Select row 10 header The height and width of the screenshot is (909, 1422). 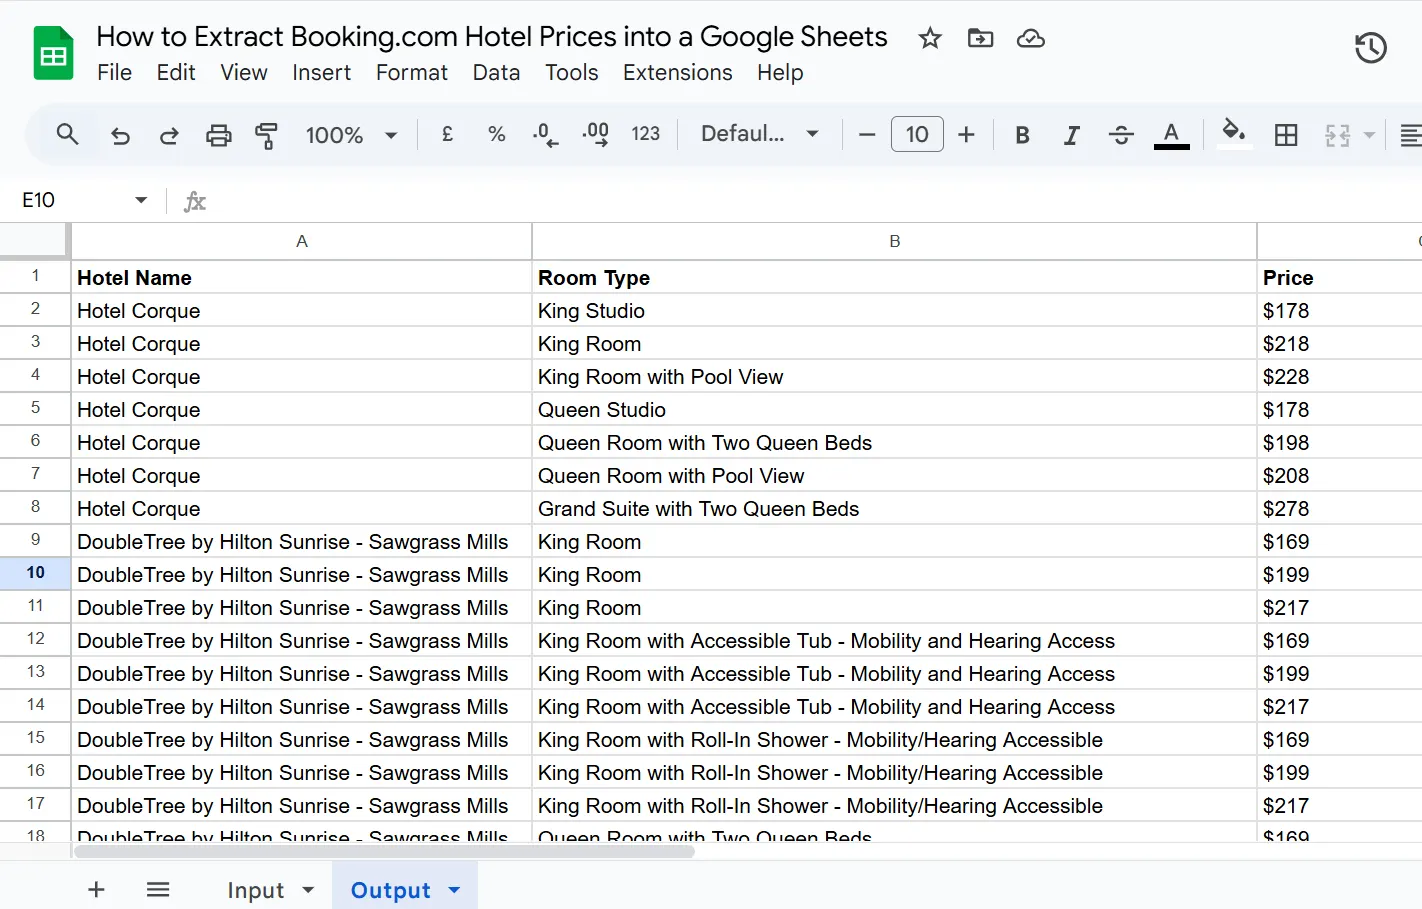click(x=35, y=573)
